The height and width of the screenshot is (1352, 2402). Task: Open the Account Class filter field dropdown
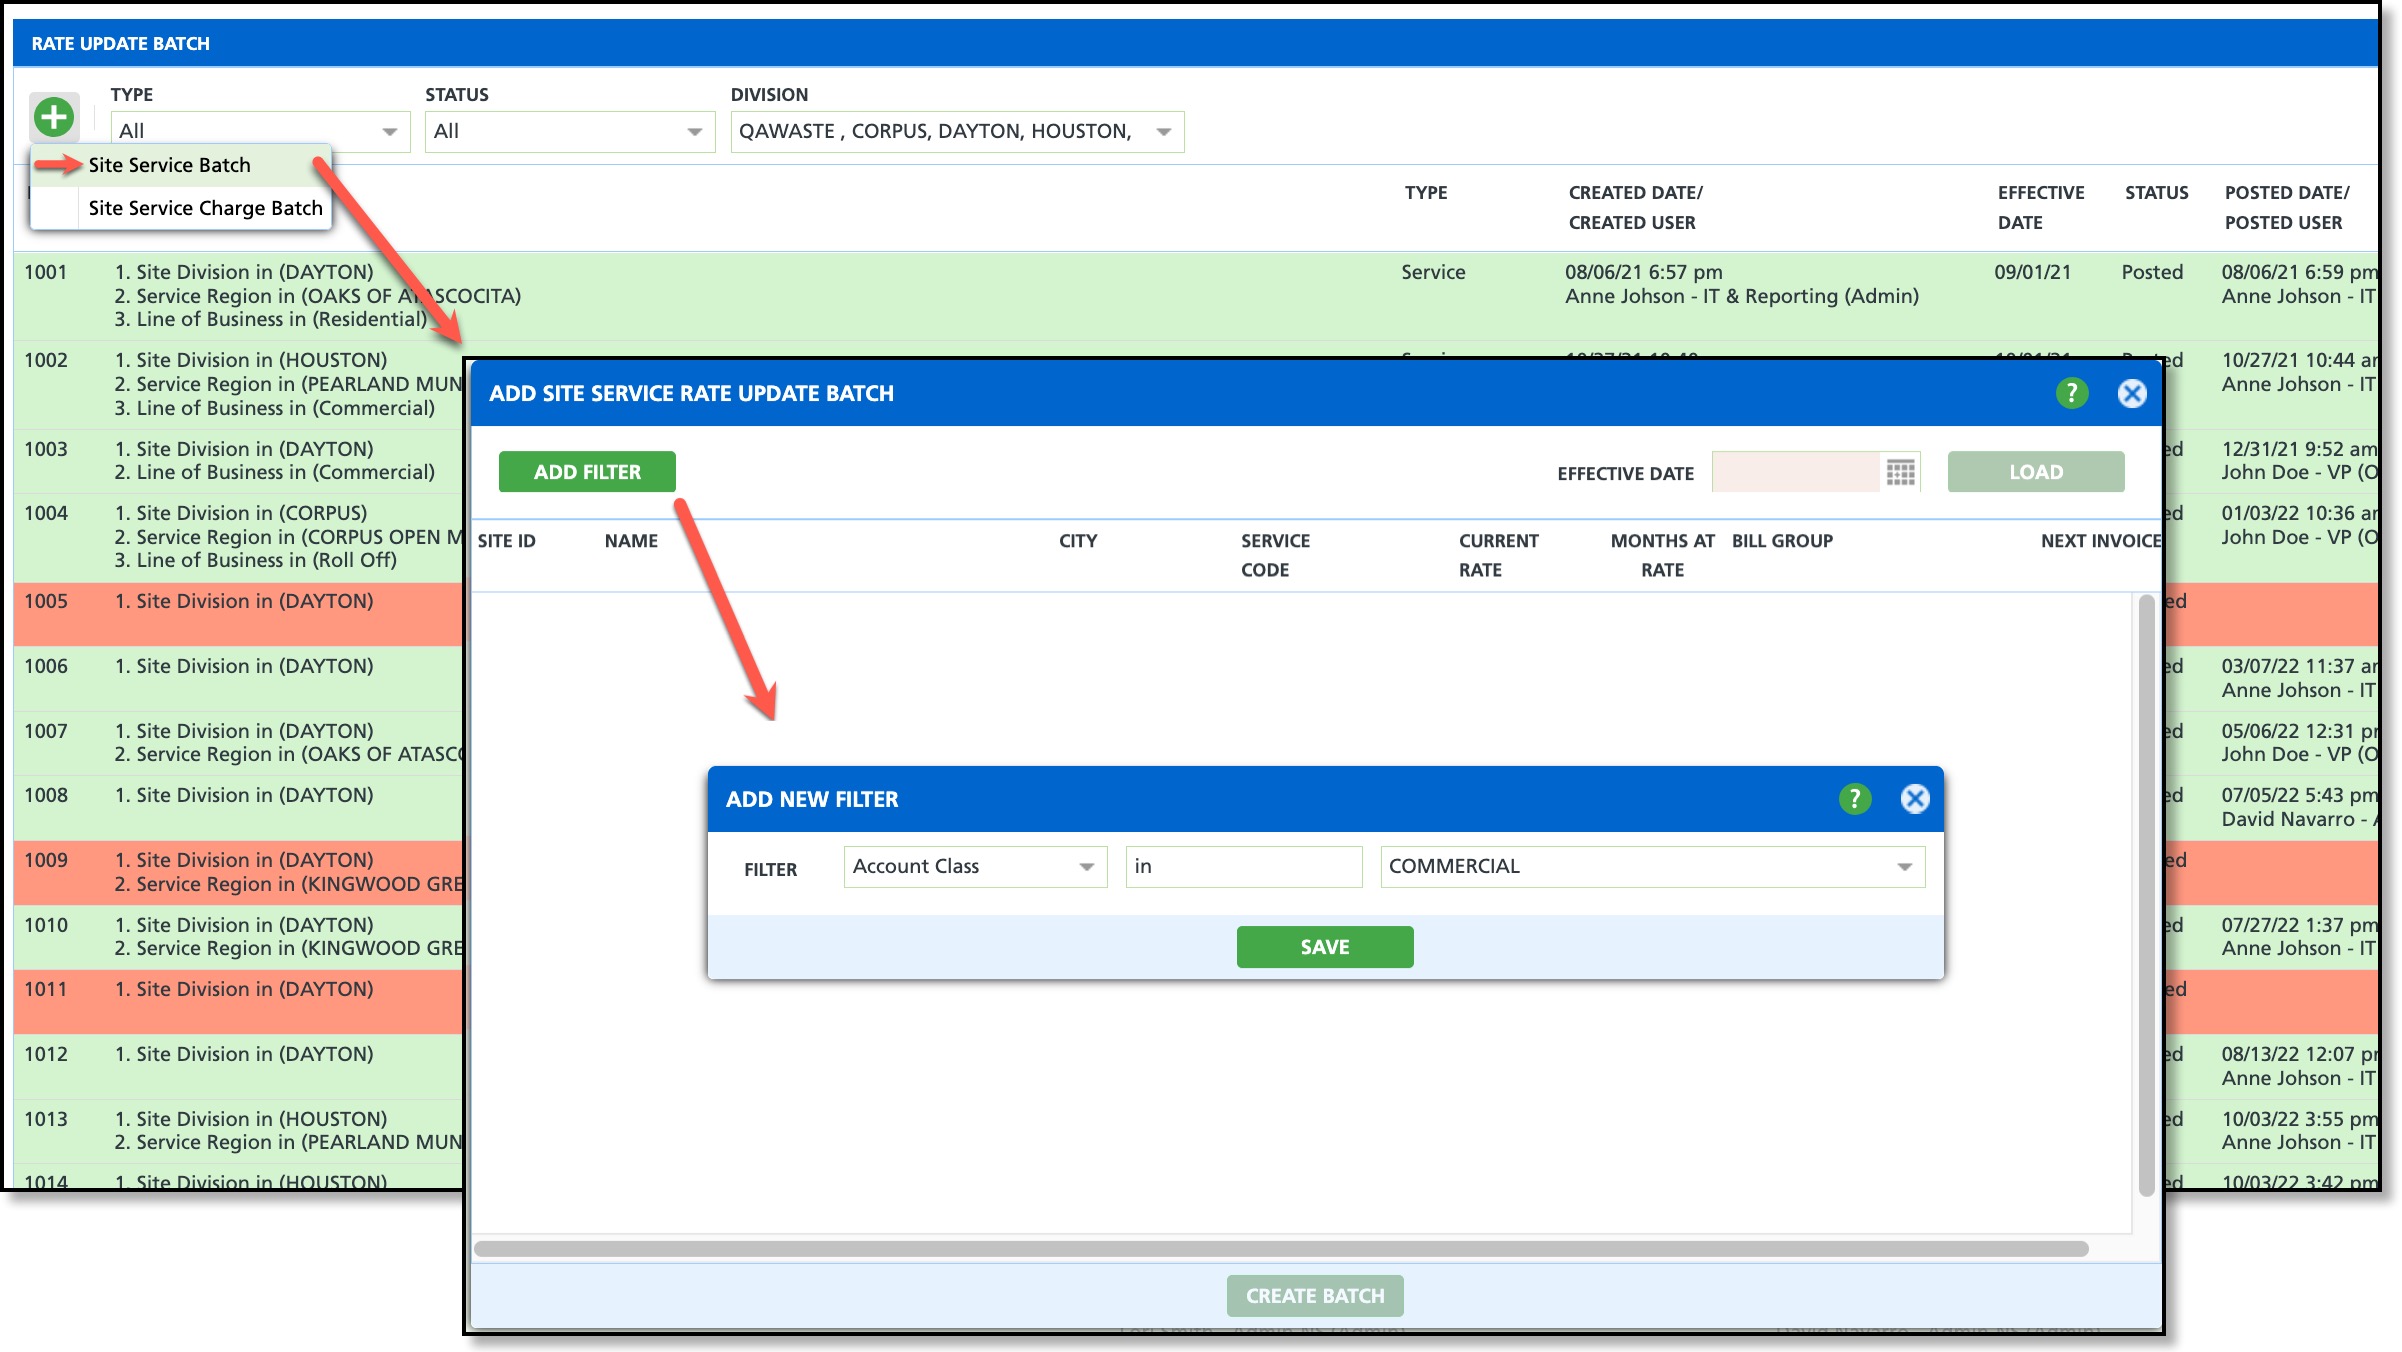point(1086,867)
